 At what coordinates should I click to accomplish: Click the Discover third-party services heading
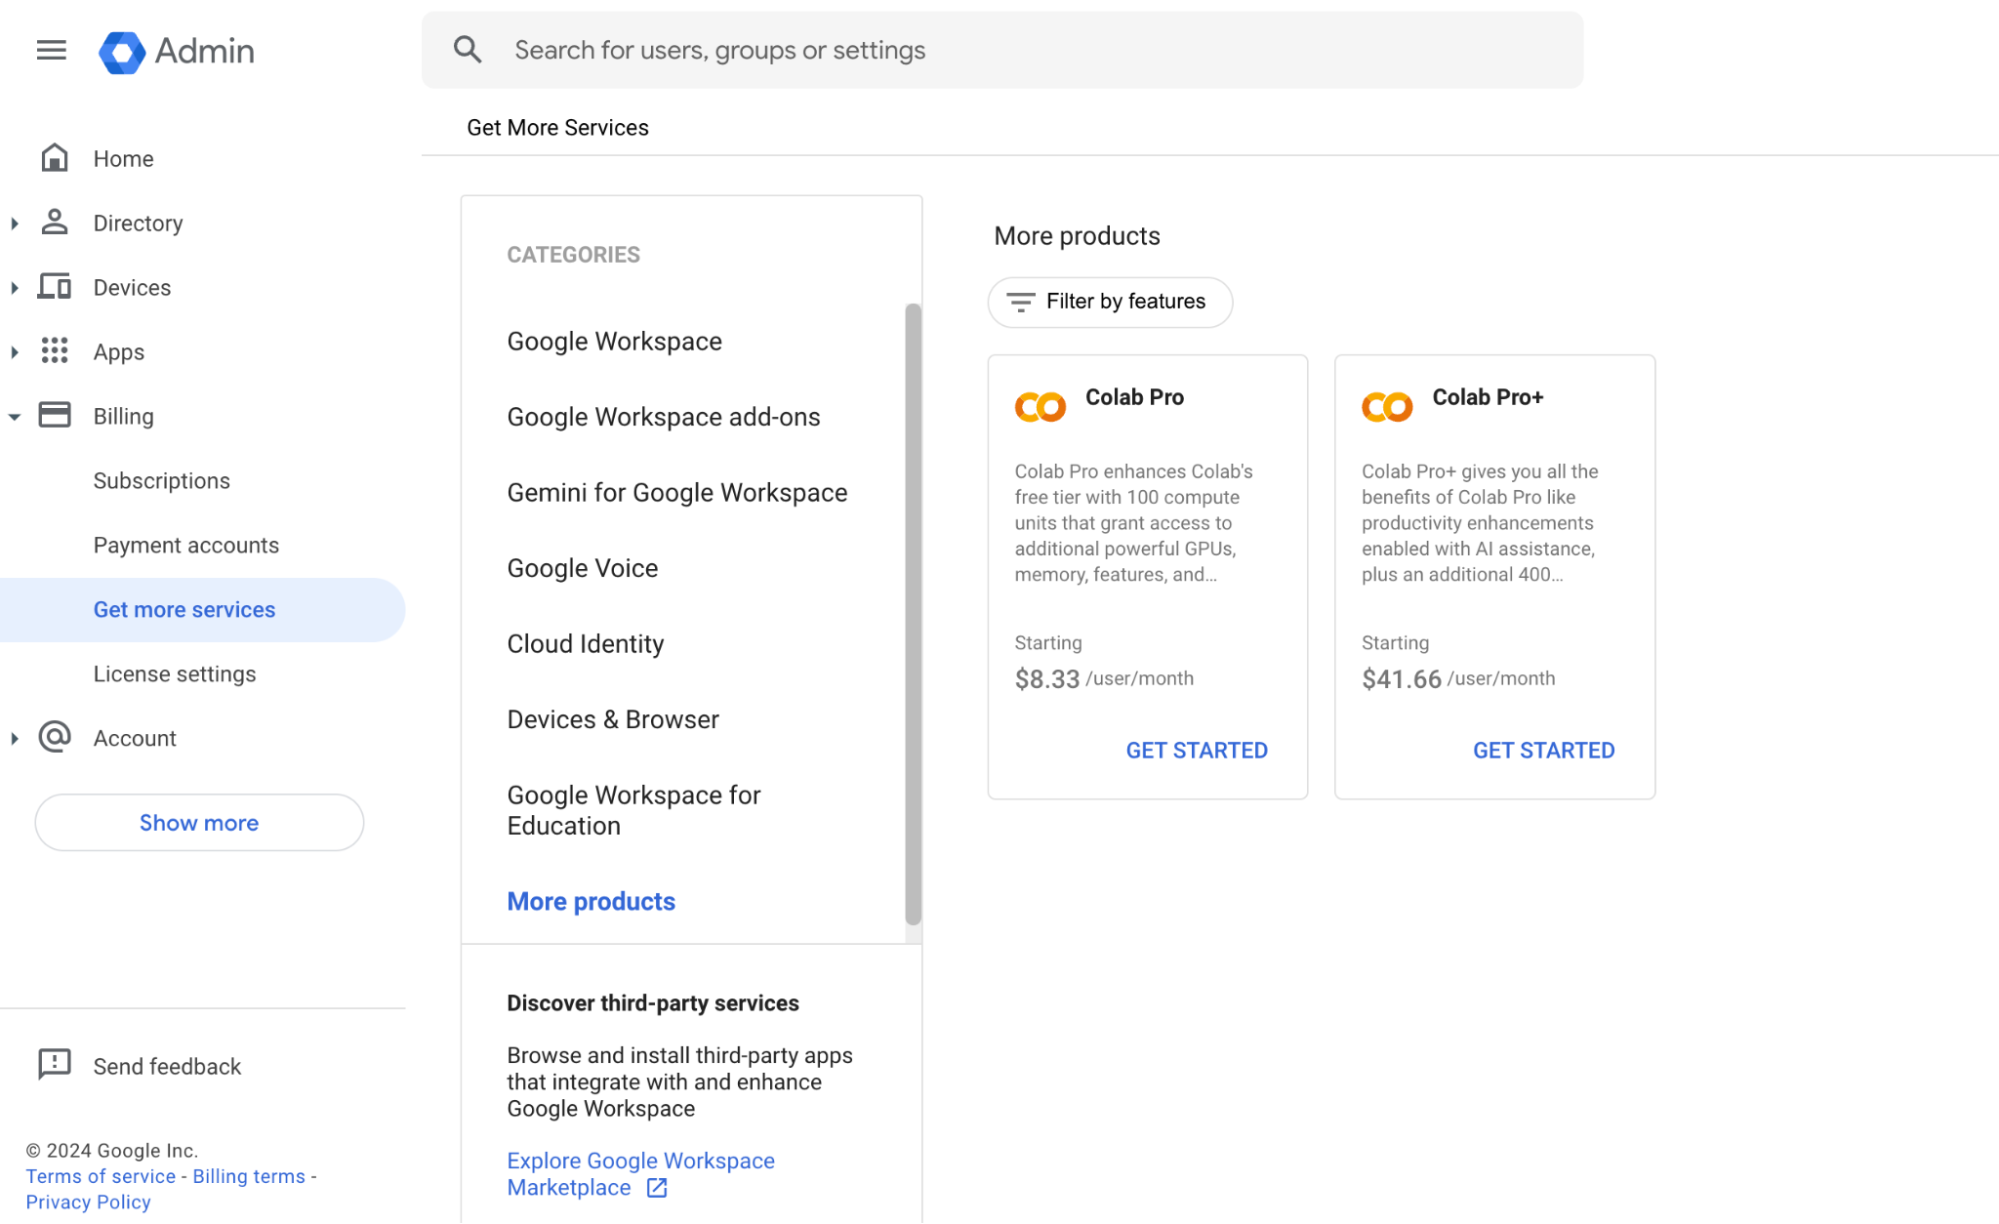click(x=653, y=1003)
